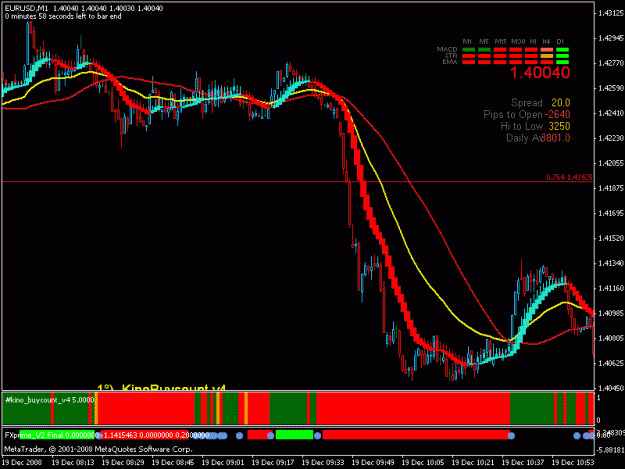
Task: Click the MACD row label
Action: click(447, 49)
